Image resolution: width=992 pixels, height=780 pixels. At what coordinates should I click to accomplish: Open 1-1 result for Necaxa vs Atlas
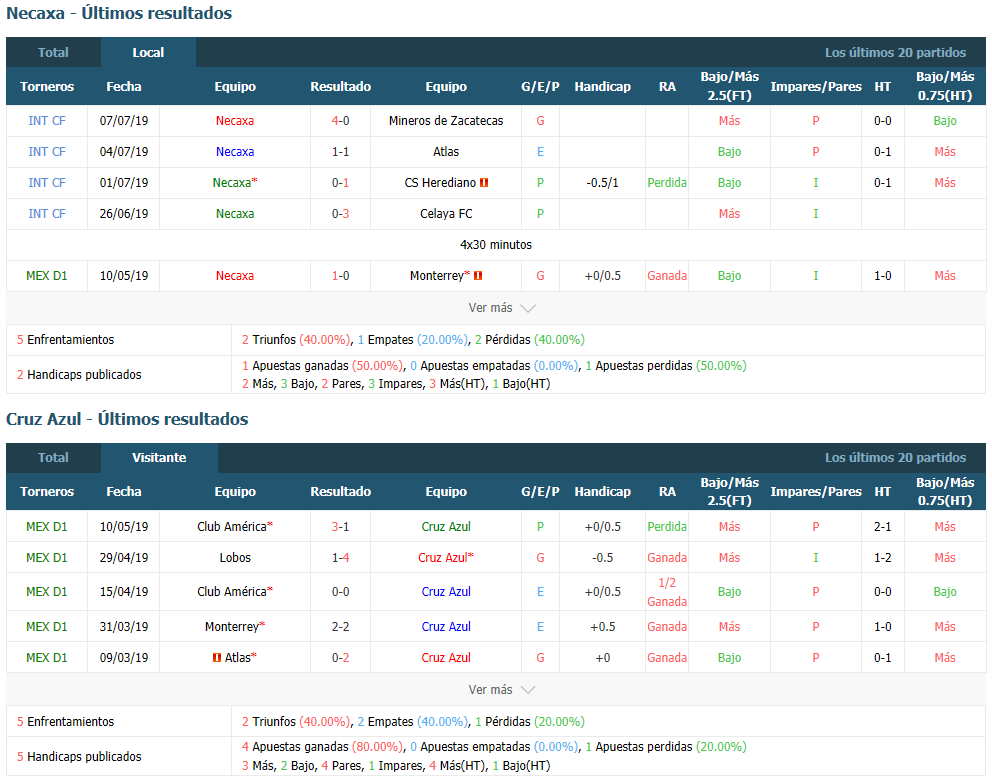[x=340, y=152]
